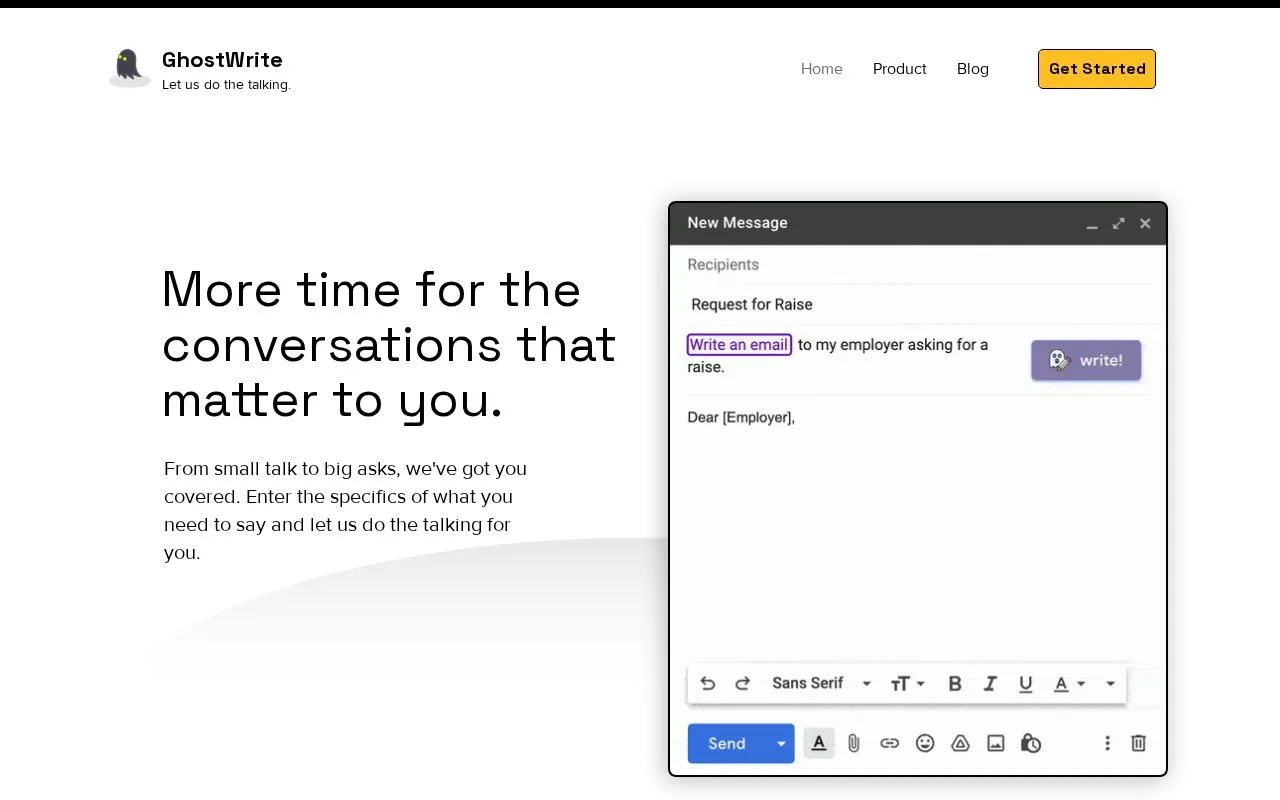This screenshot has width=1280, height=800.
Task: Click the New Message title text
Action: (x=737, y=223)
